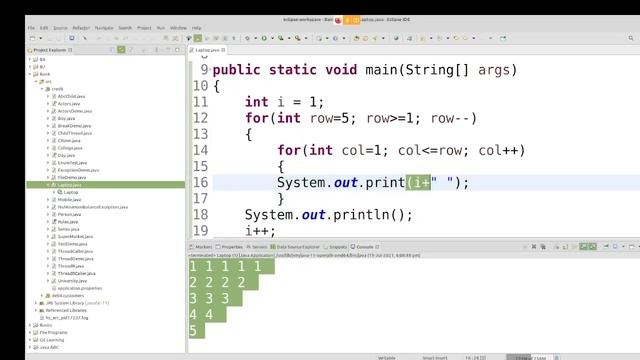Image resolution: width=640 pixels, height=360 pixels.
Task: Click Collapse All in Project Explorer toolbar
Action: click(x=113, y=50)
